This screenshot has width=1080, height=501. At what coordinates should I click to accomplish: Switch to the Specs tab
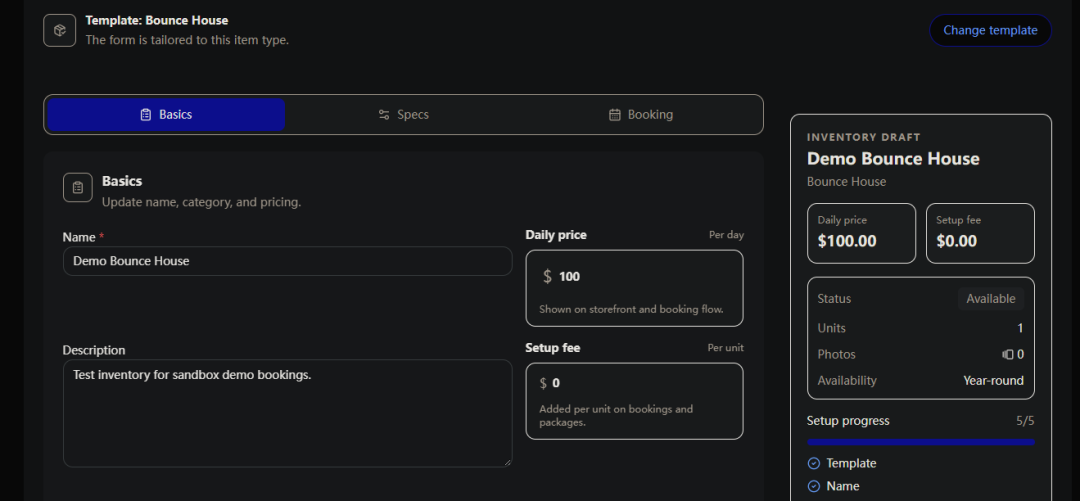(x=404, y=114)
